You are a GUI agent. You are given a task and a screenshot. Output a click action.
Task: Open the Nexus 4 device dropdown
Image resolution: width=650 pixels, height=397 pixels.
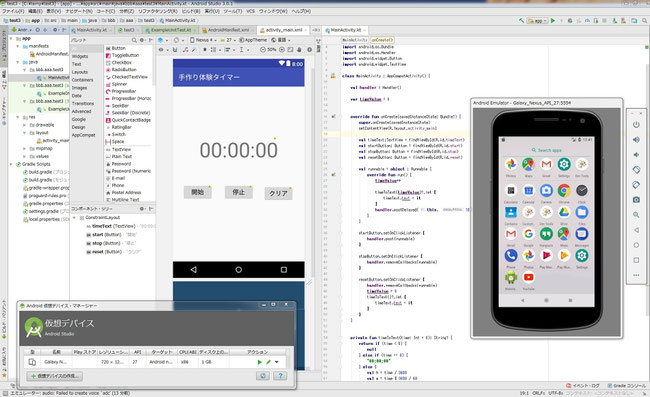coord(203,40)
